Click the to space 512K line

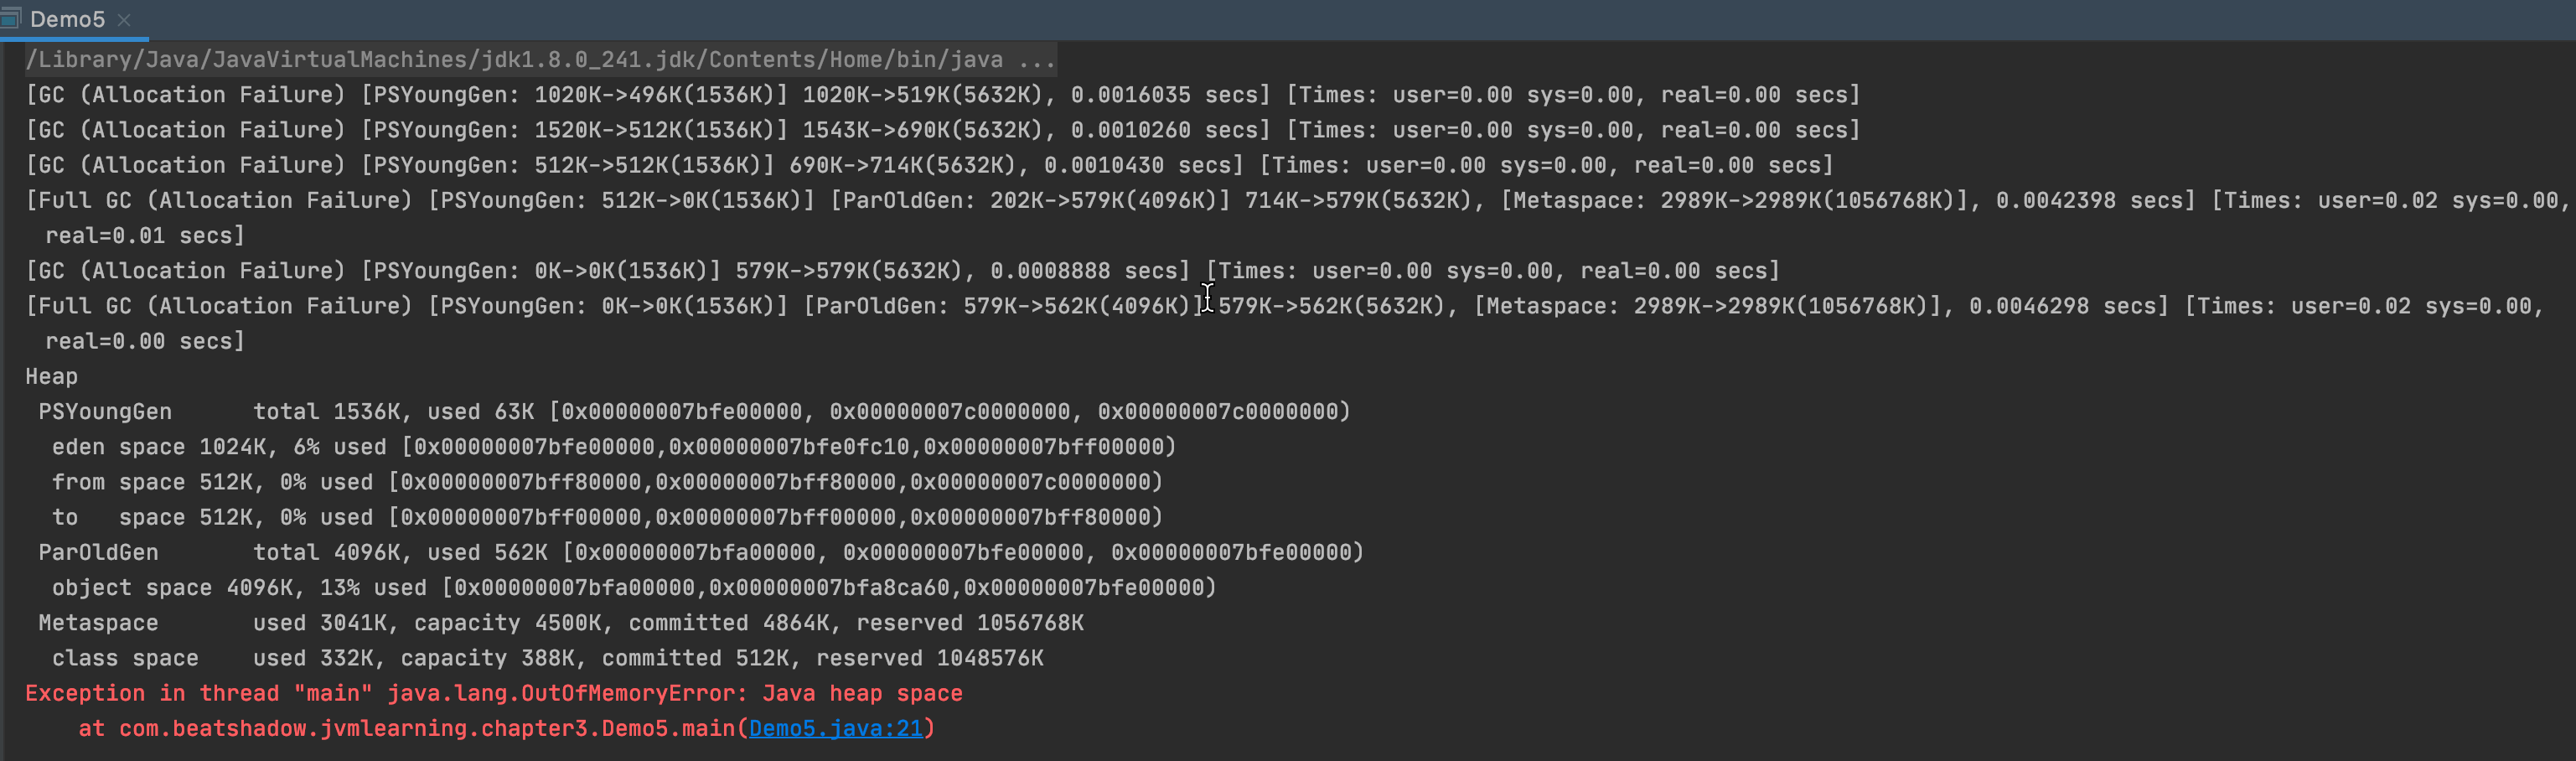click(x=606, y=518)
